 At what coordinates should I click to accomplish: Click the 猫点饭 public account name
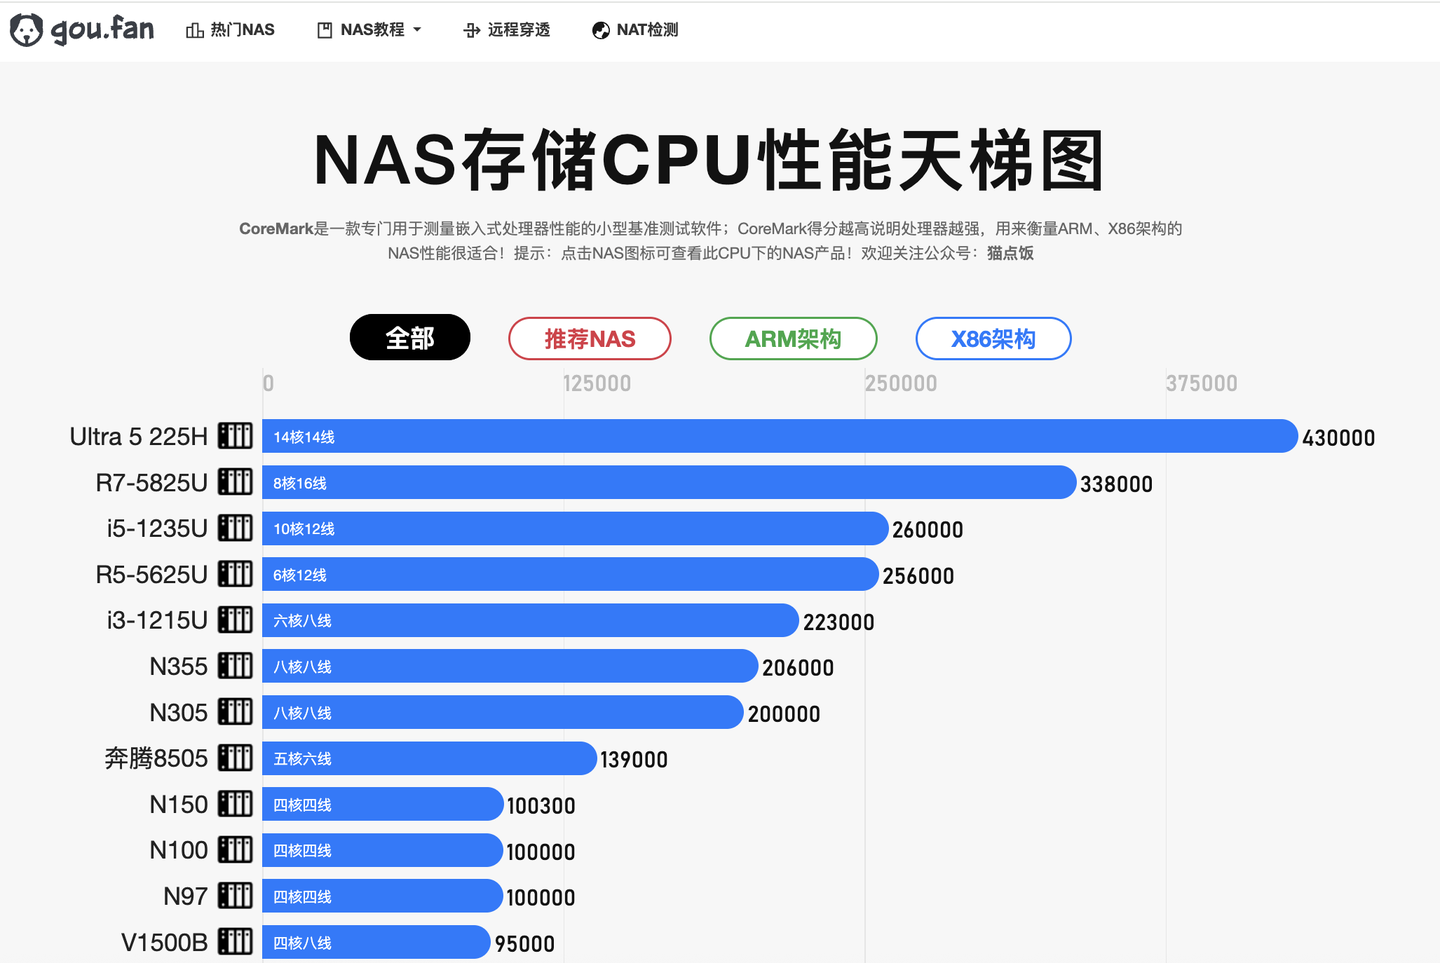(x=1010, y=253)
